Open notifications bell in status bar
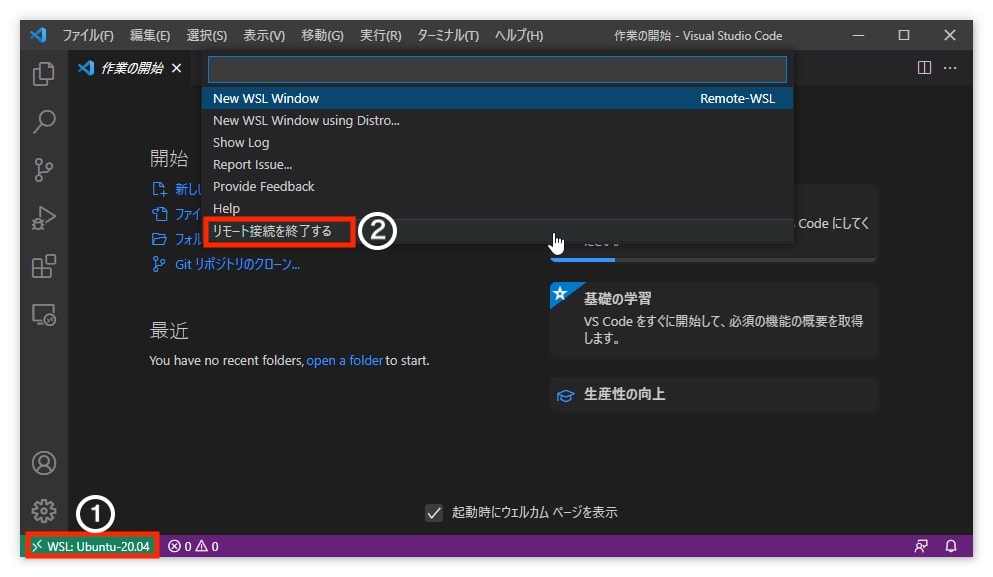Image resolution: width=993 pixels, height=577 pixels. click(x=951, y=546)
